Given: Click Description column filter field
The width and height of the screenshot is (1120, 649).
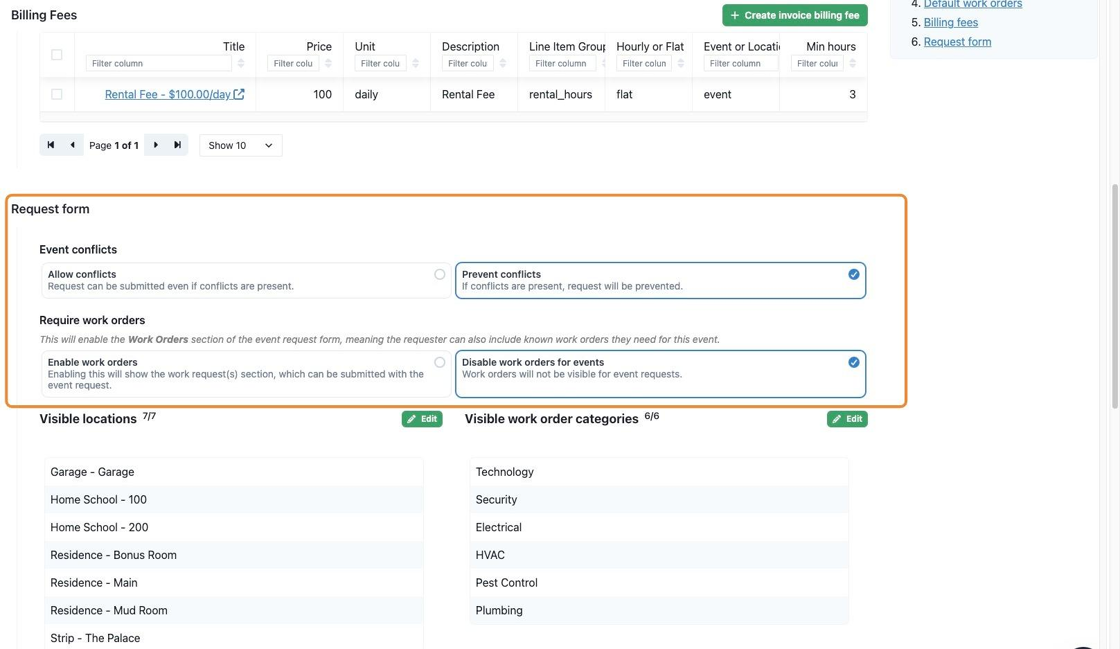Looking at the screenshot, I should tap(467, 64).
